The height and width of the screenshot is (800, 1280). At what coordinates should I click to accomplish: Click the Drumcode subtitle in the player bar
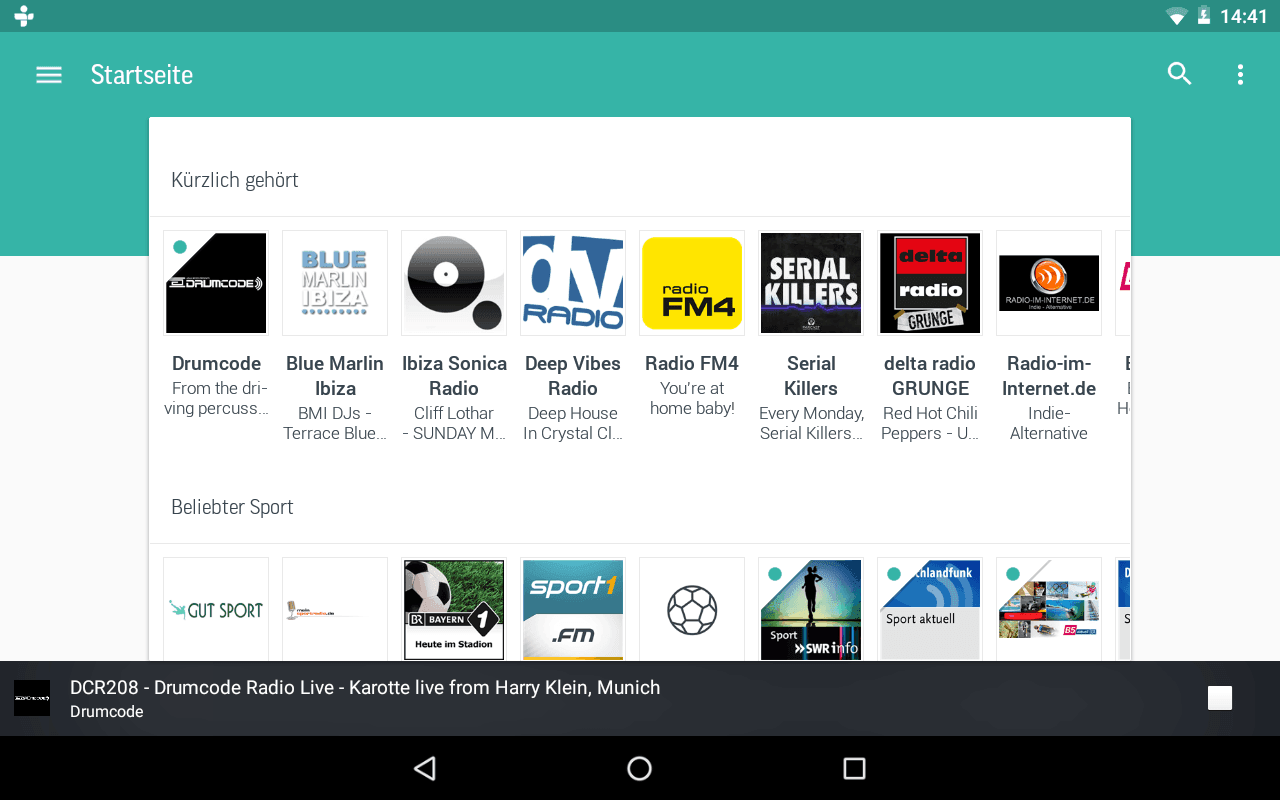point(107,712)
